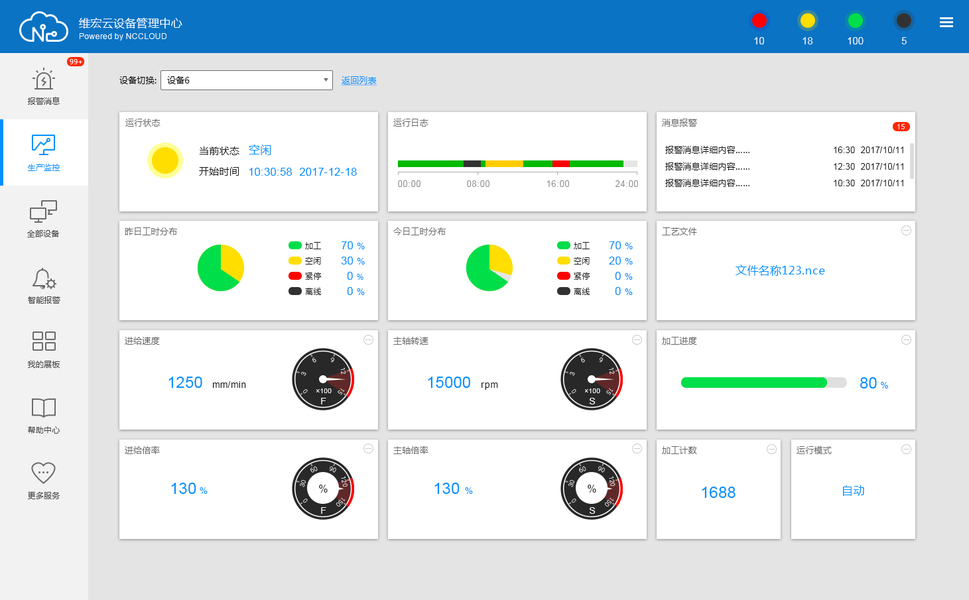Screen dimensions: 969x600
Task: Click the NCCLOUD cloud logo
Action: (43, 27)
